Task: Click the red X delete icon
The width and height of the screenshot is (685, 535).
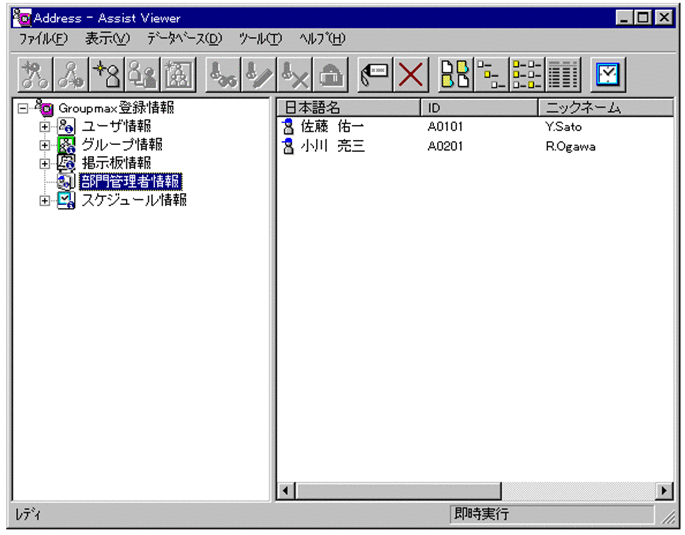Action: 411,75
